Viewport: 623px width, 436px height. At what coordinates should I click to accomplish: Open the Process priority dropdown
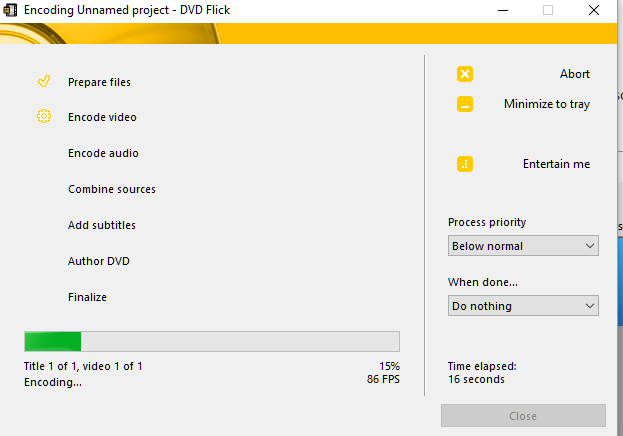[x=523, y=246]
